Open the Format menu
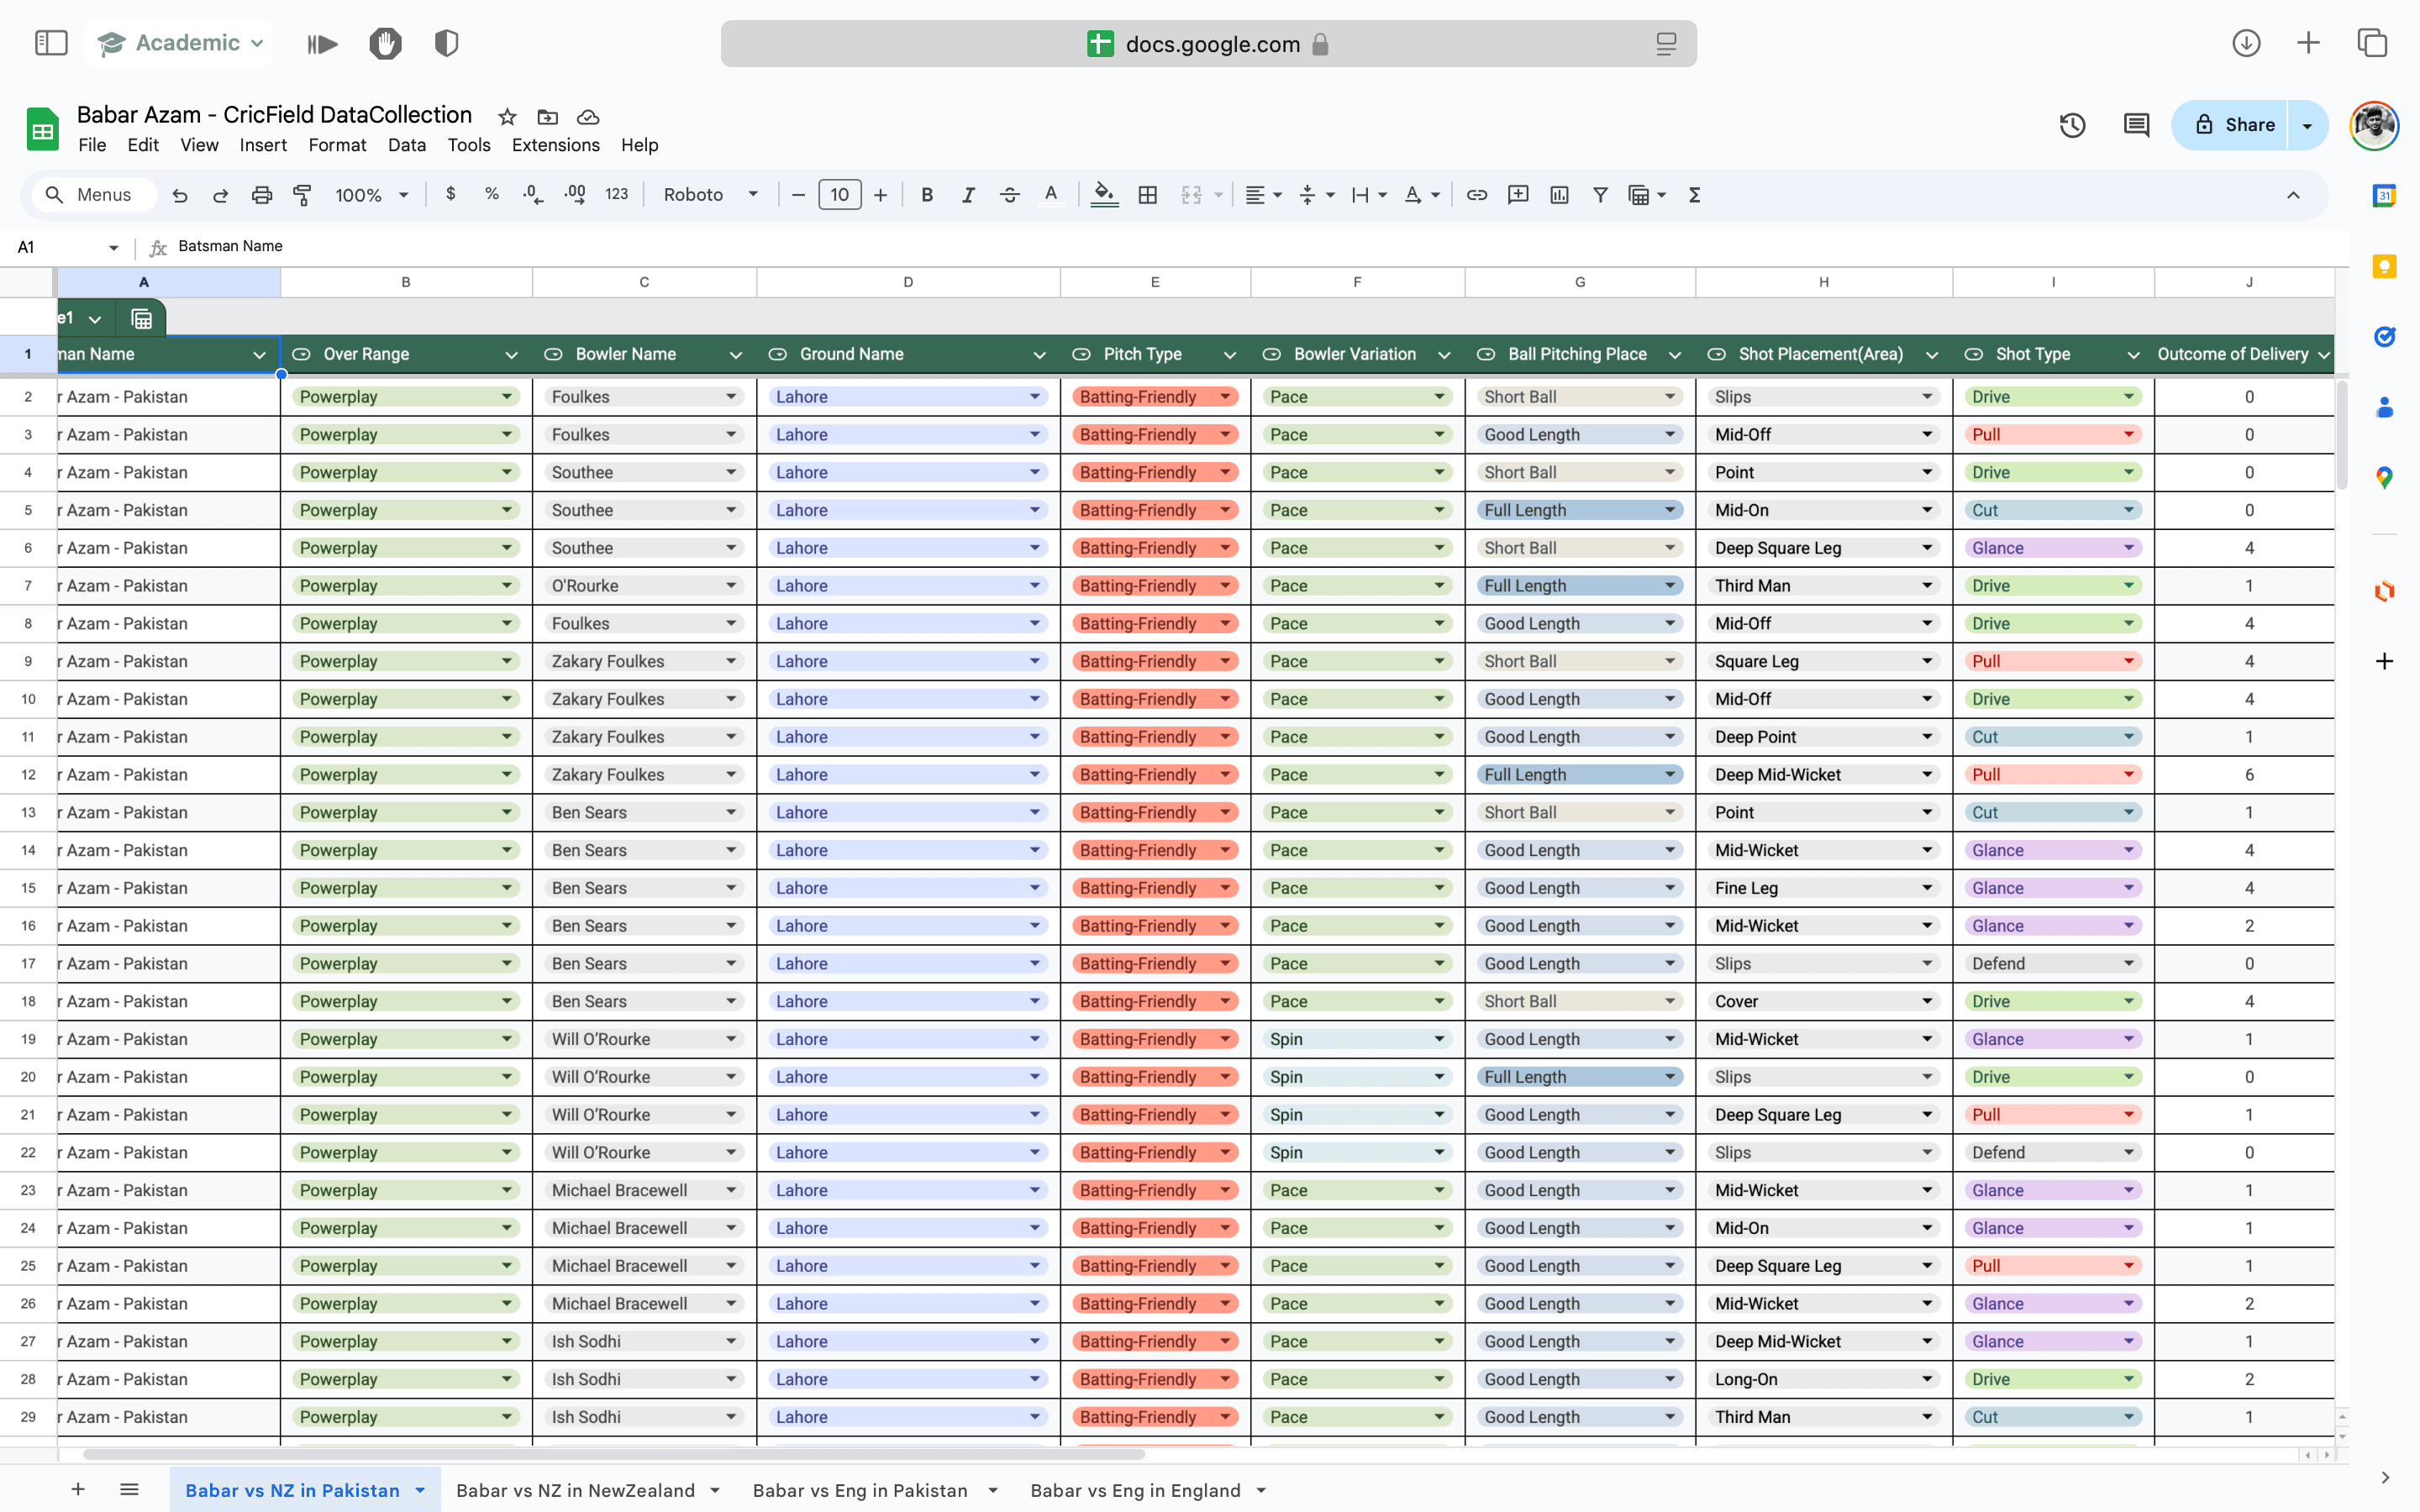 337,145
